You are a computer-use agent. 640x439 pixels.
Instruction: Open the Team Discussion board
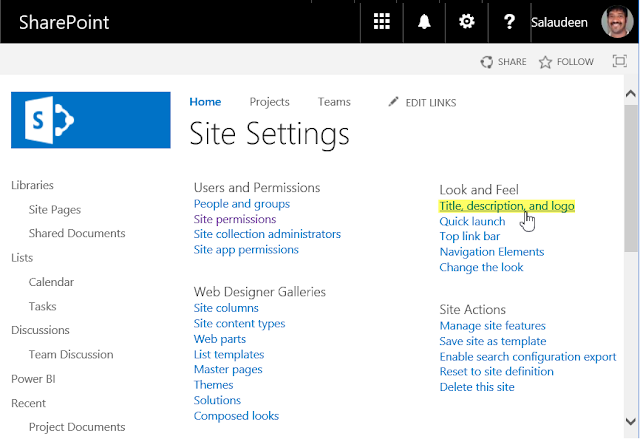coord(71,355)
